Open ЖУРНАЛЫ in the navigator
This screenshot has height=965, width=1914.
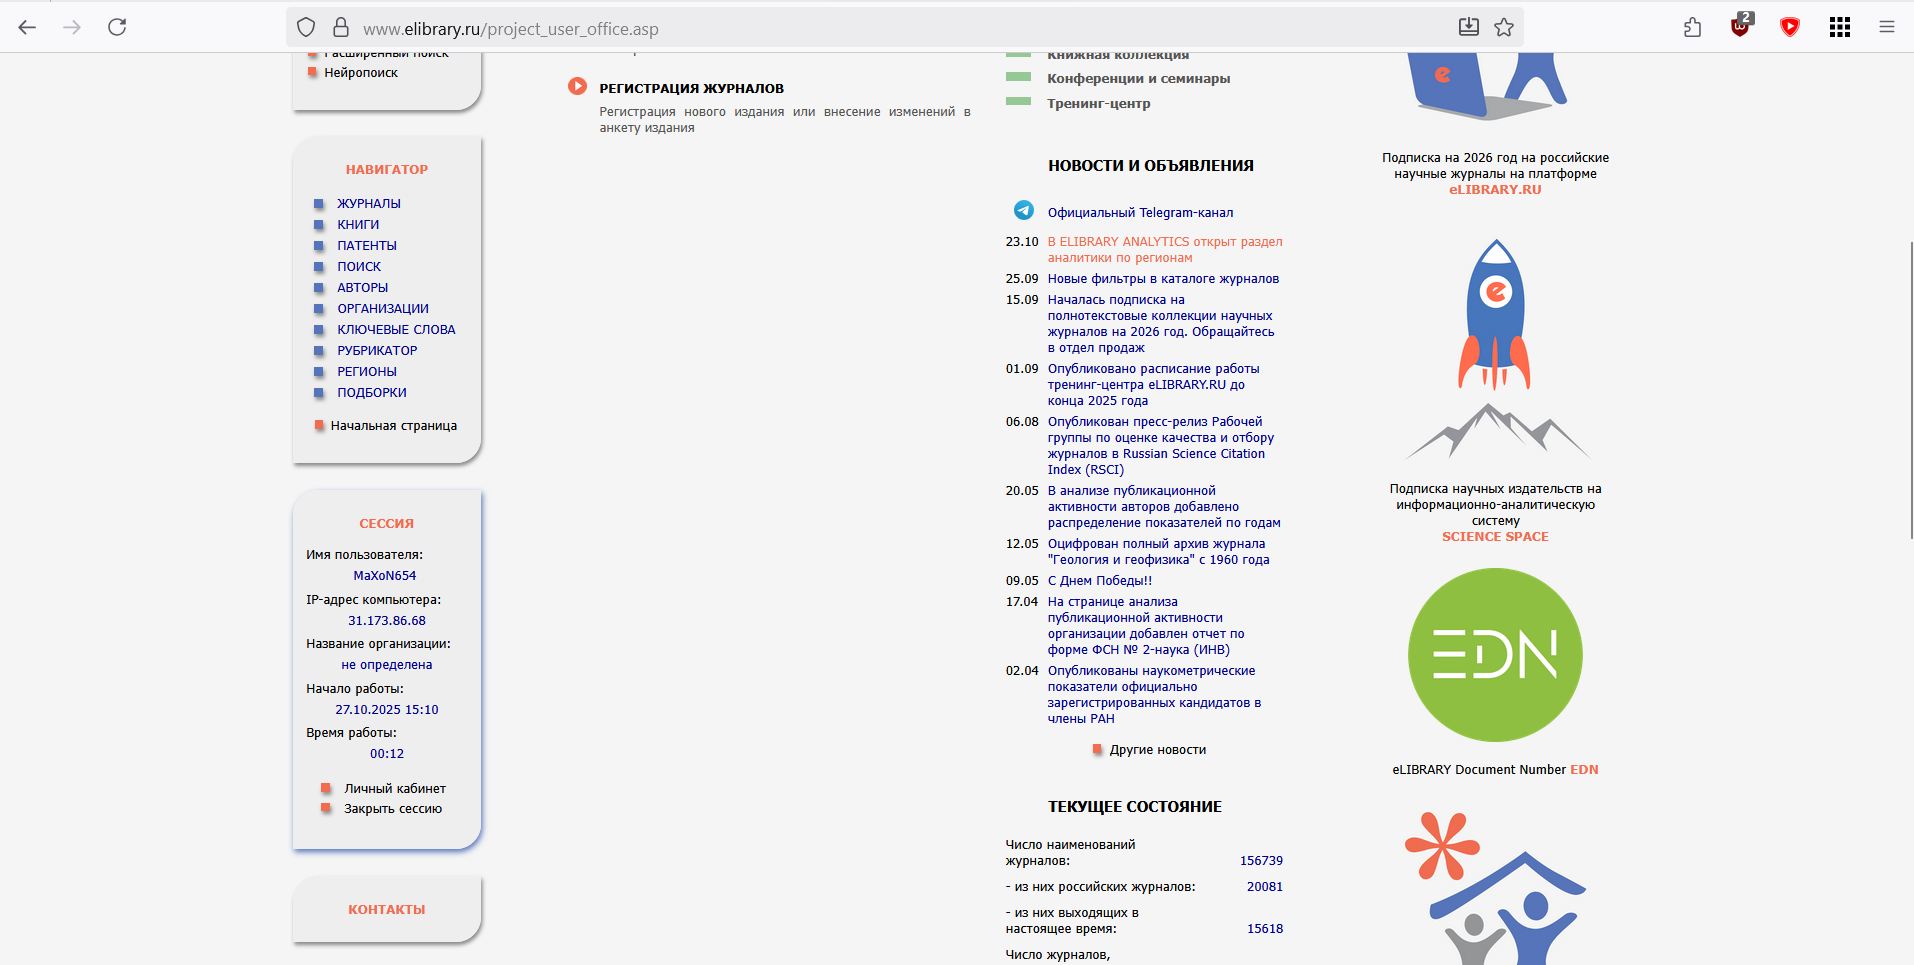pyautogui.click(x=368, y=204)
